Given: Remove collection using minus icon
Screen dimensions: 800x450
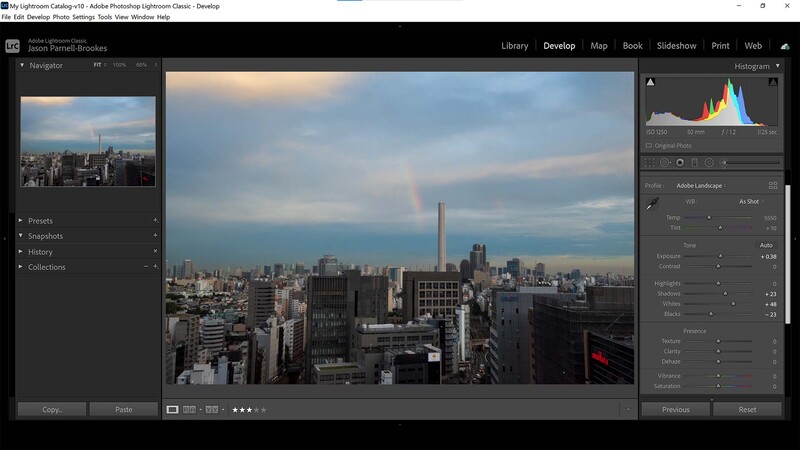Looking at the screenshot, I should coord(146,267).
